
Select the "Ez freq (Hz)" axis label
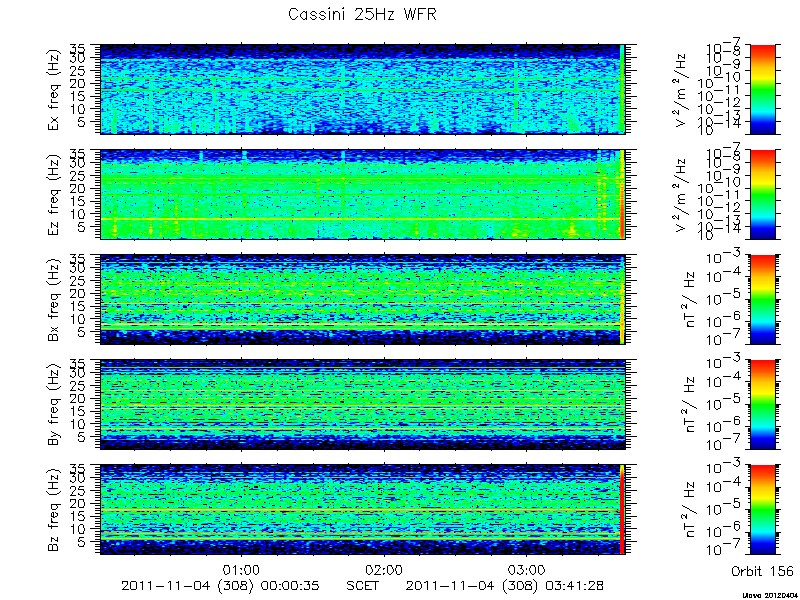54,194
